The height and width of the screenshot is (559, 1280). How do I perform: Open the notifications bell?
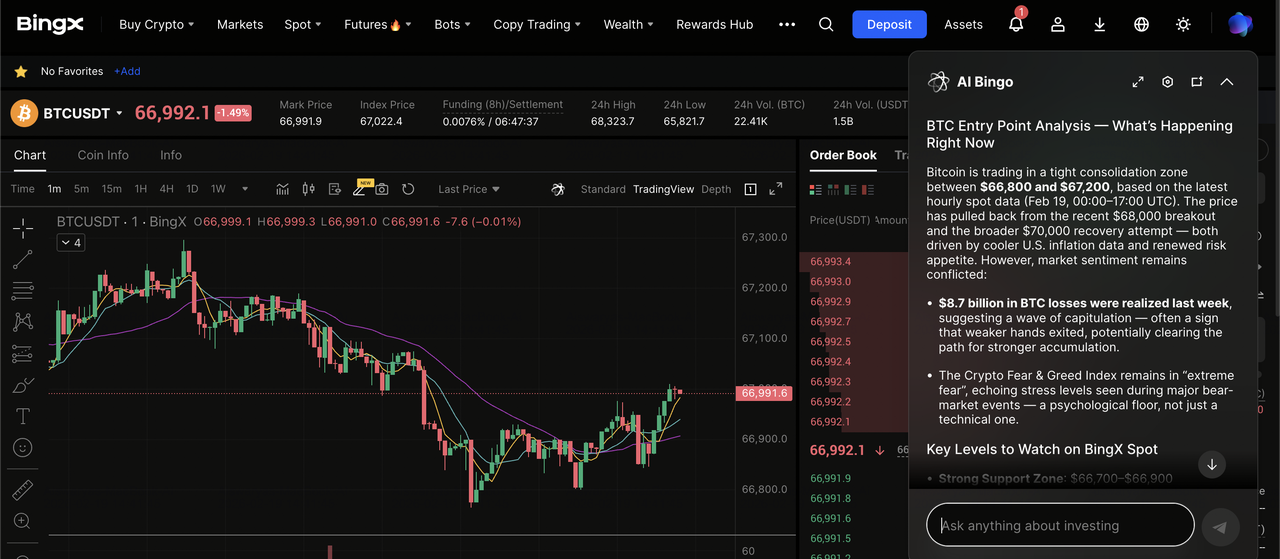click(1016, 24)
